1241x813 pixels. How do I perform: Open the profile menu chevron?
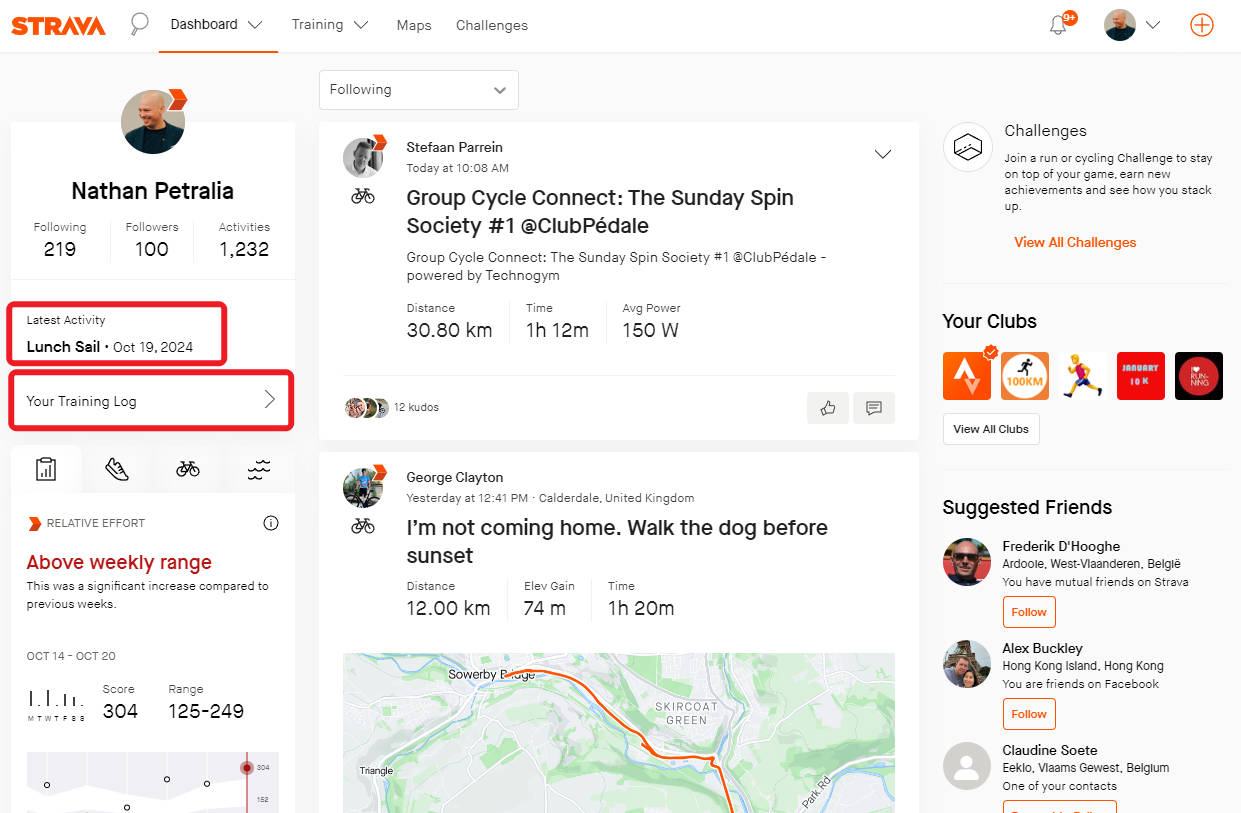1153,26
